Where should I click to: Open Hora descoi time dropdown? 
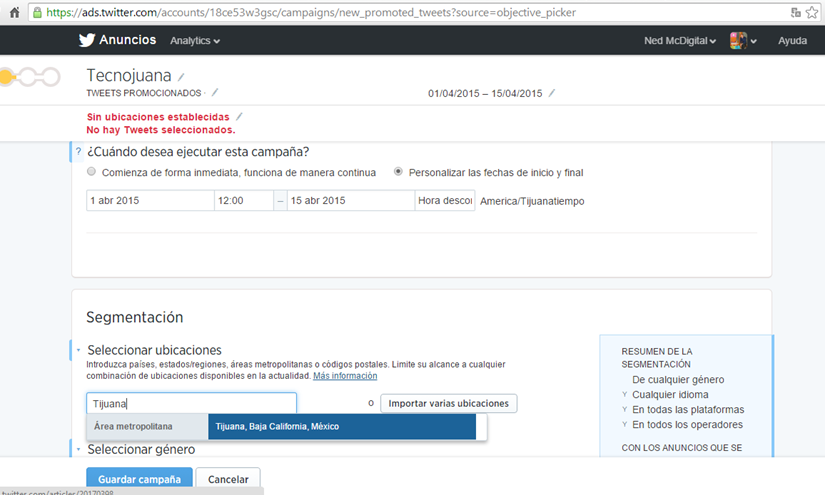pos(445,200)
